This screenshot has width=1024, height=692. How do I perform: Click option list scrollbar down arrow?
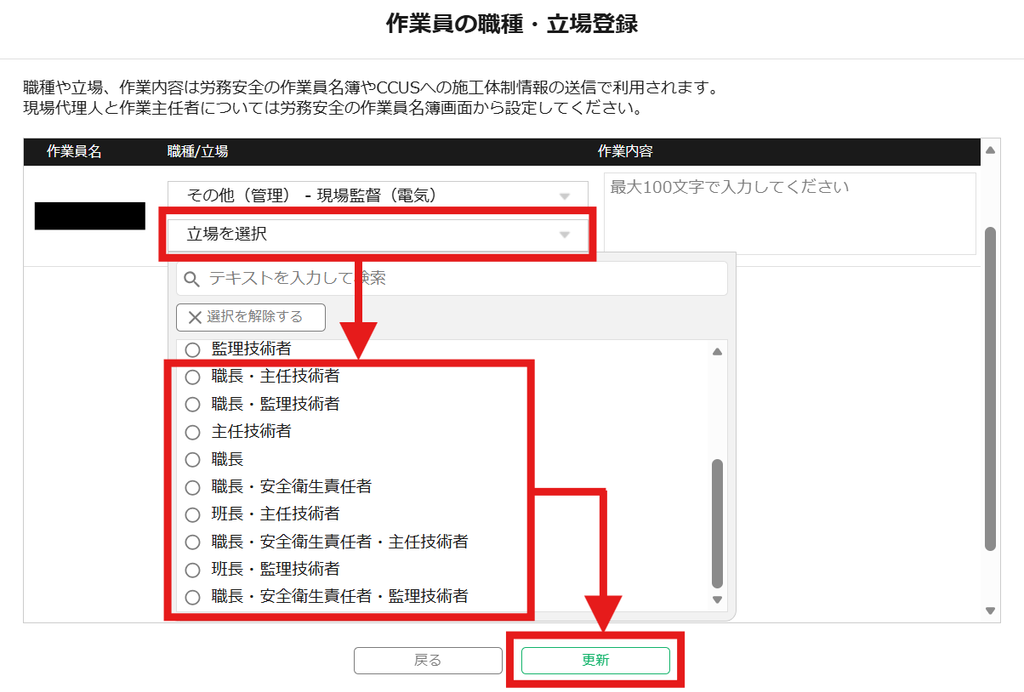point(717,600)
